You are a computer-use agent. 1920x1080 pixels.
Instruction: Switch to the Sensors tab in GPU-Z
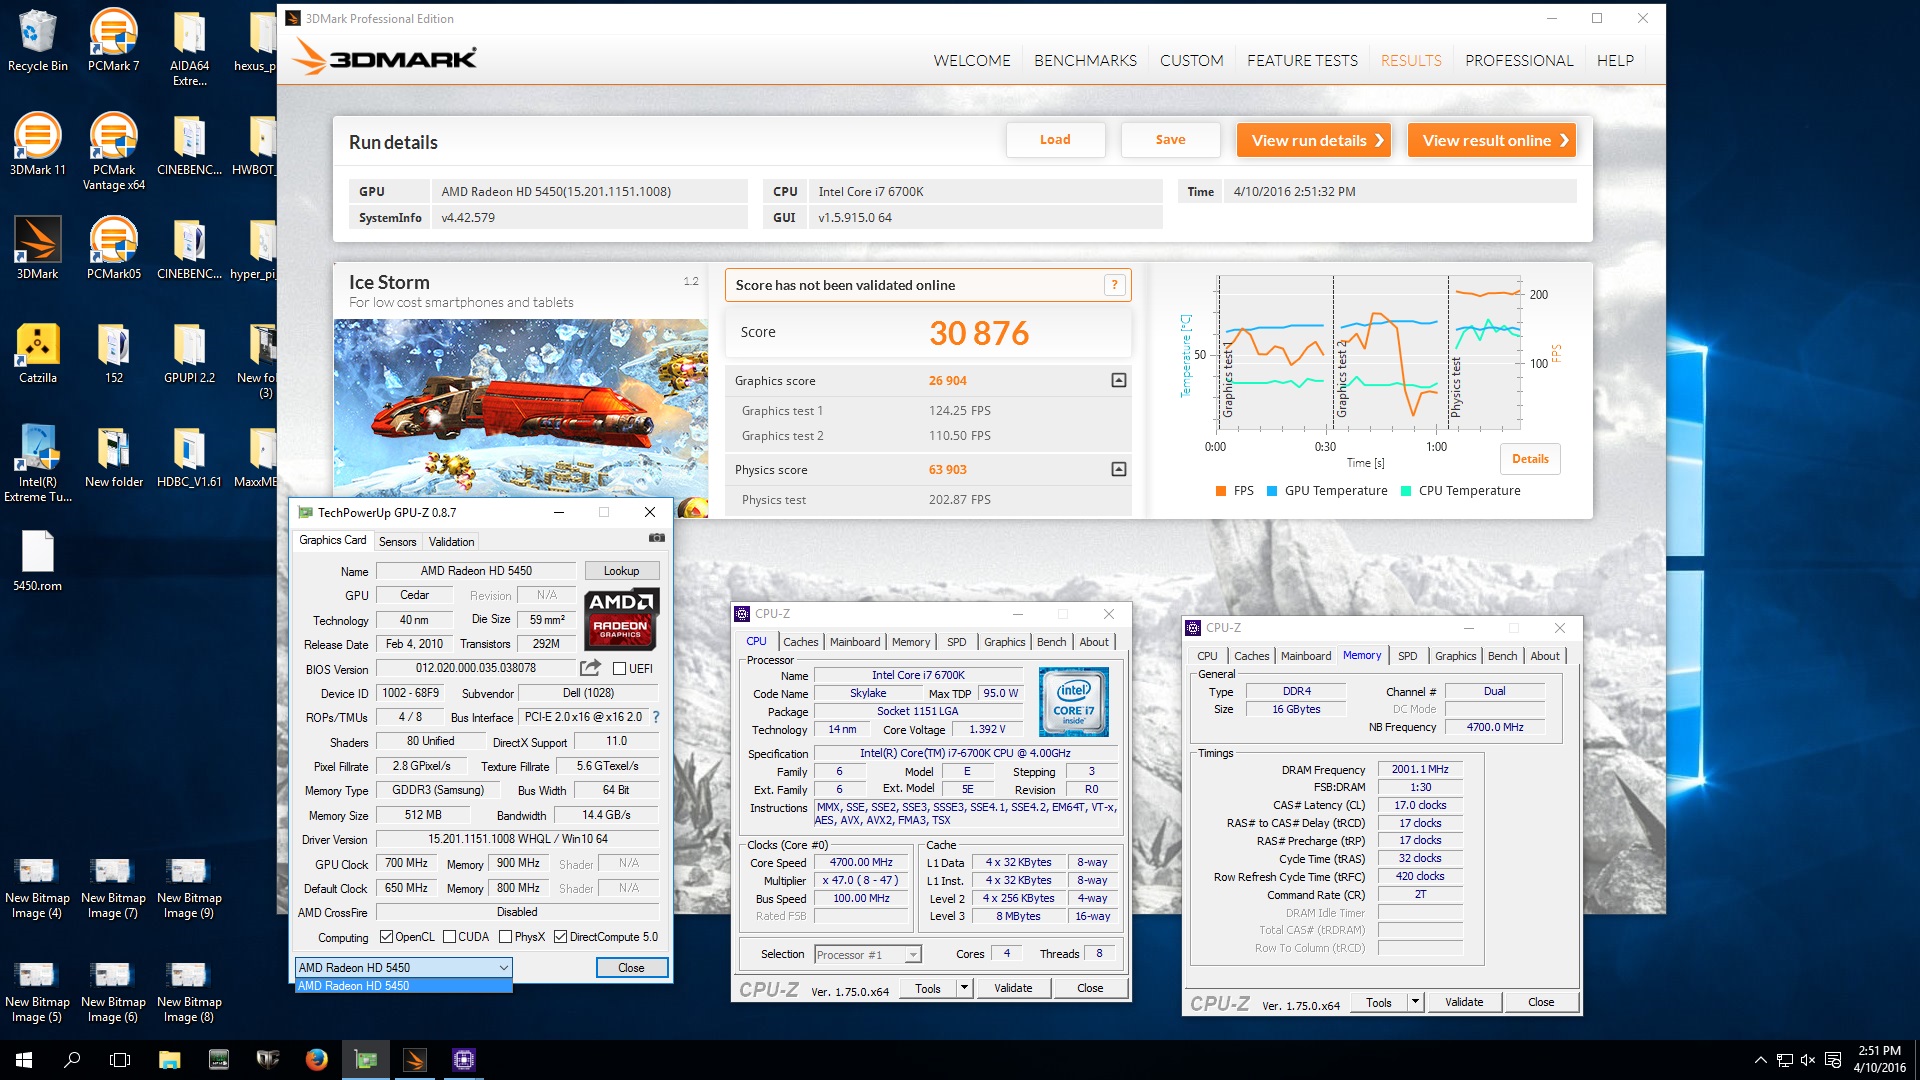[x=397, y=542]
